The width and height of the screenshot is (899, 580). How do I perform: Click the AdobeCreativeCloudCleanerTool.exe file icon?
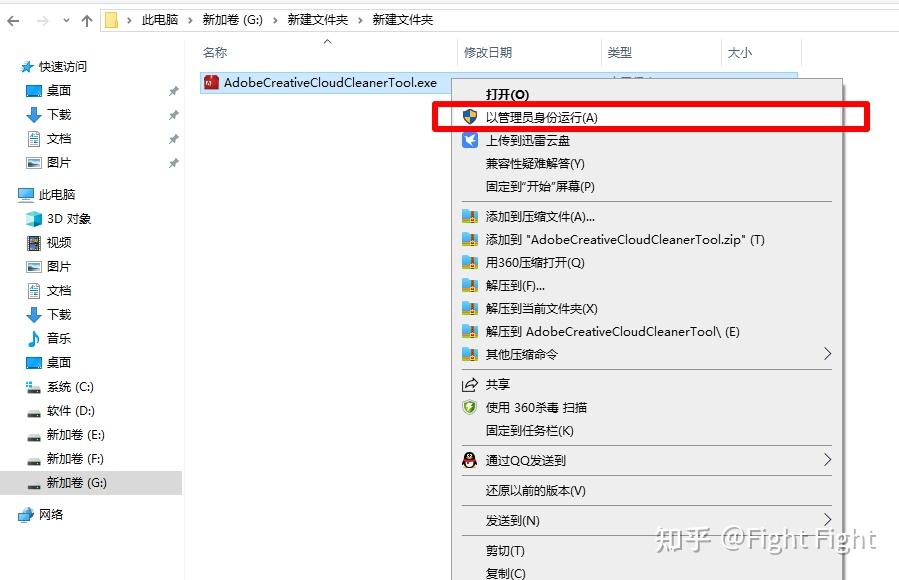click(211, 83)
